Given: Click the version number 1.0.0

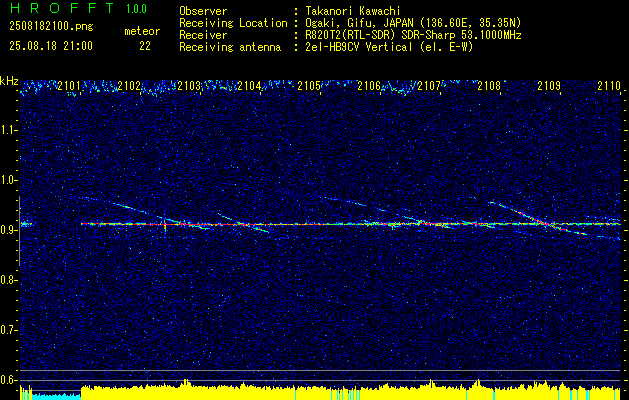Looking at the screenshot, I should pyautogui.click(x=136, y=9).
